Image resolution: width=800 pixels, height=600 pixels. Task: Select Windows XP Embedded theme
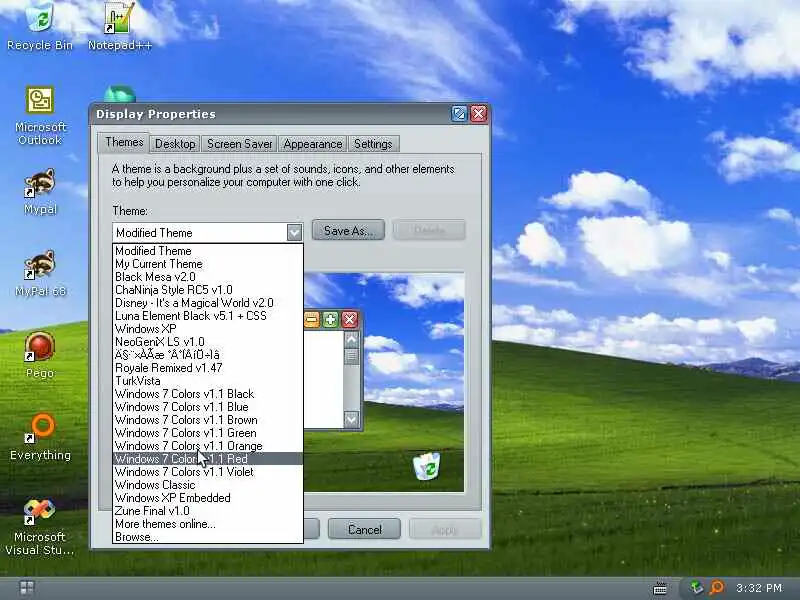(x=208, y=498)
